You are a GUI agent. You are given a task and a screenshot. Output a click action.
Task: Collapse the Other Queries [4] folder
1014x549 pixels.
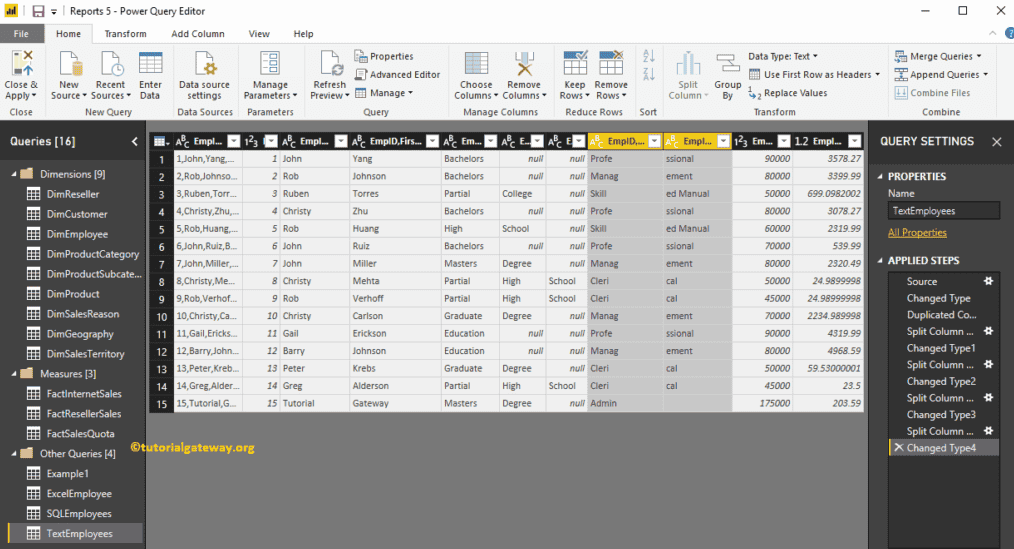[14, 453]
